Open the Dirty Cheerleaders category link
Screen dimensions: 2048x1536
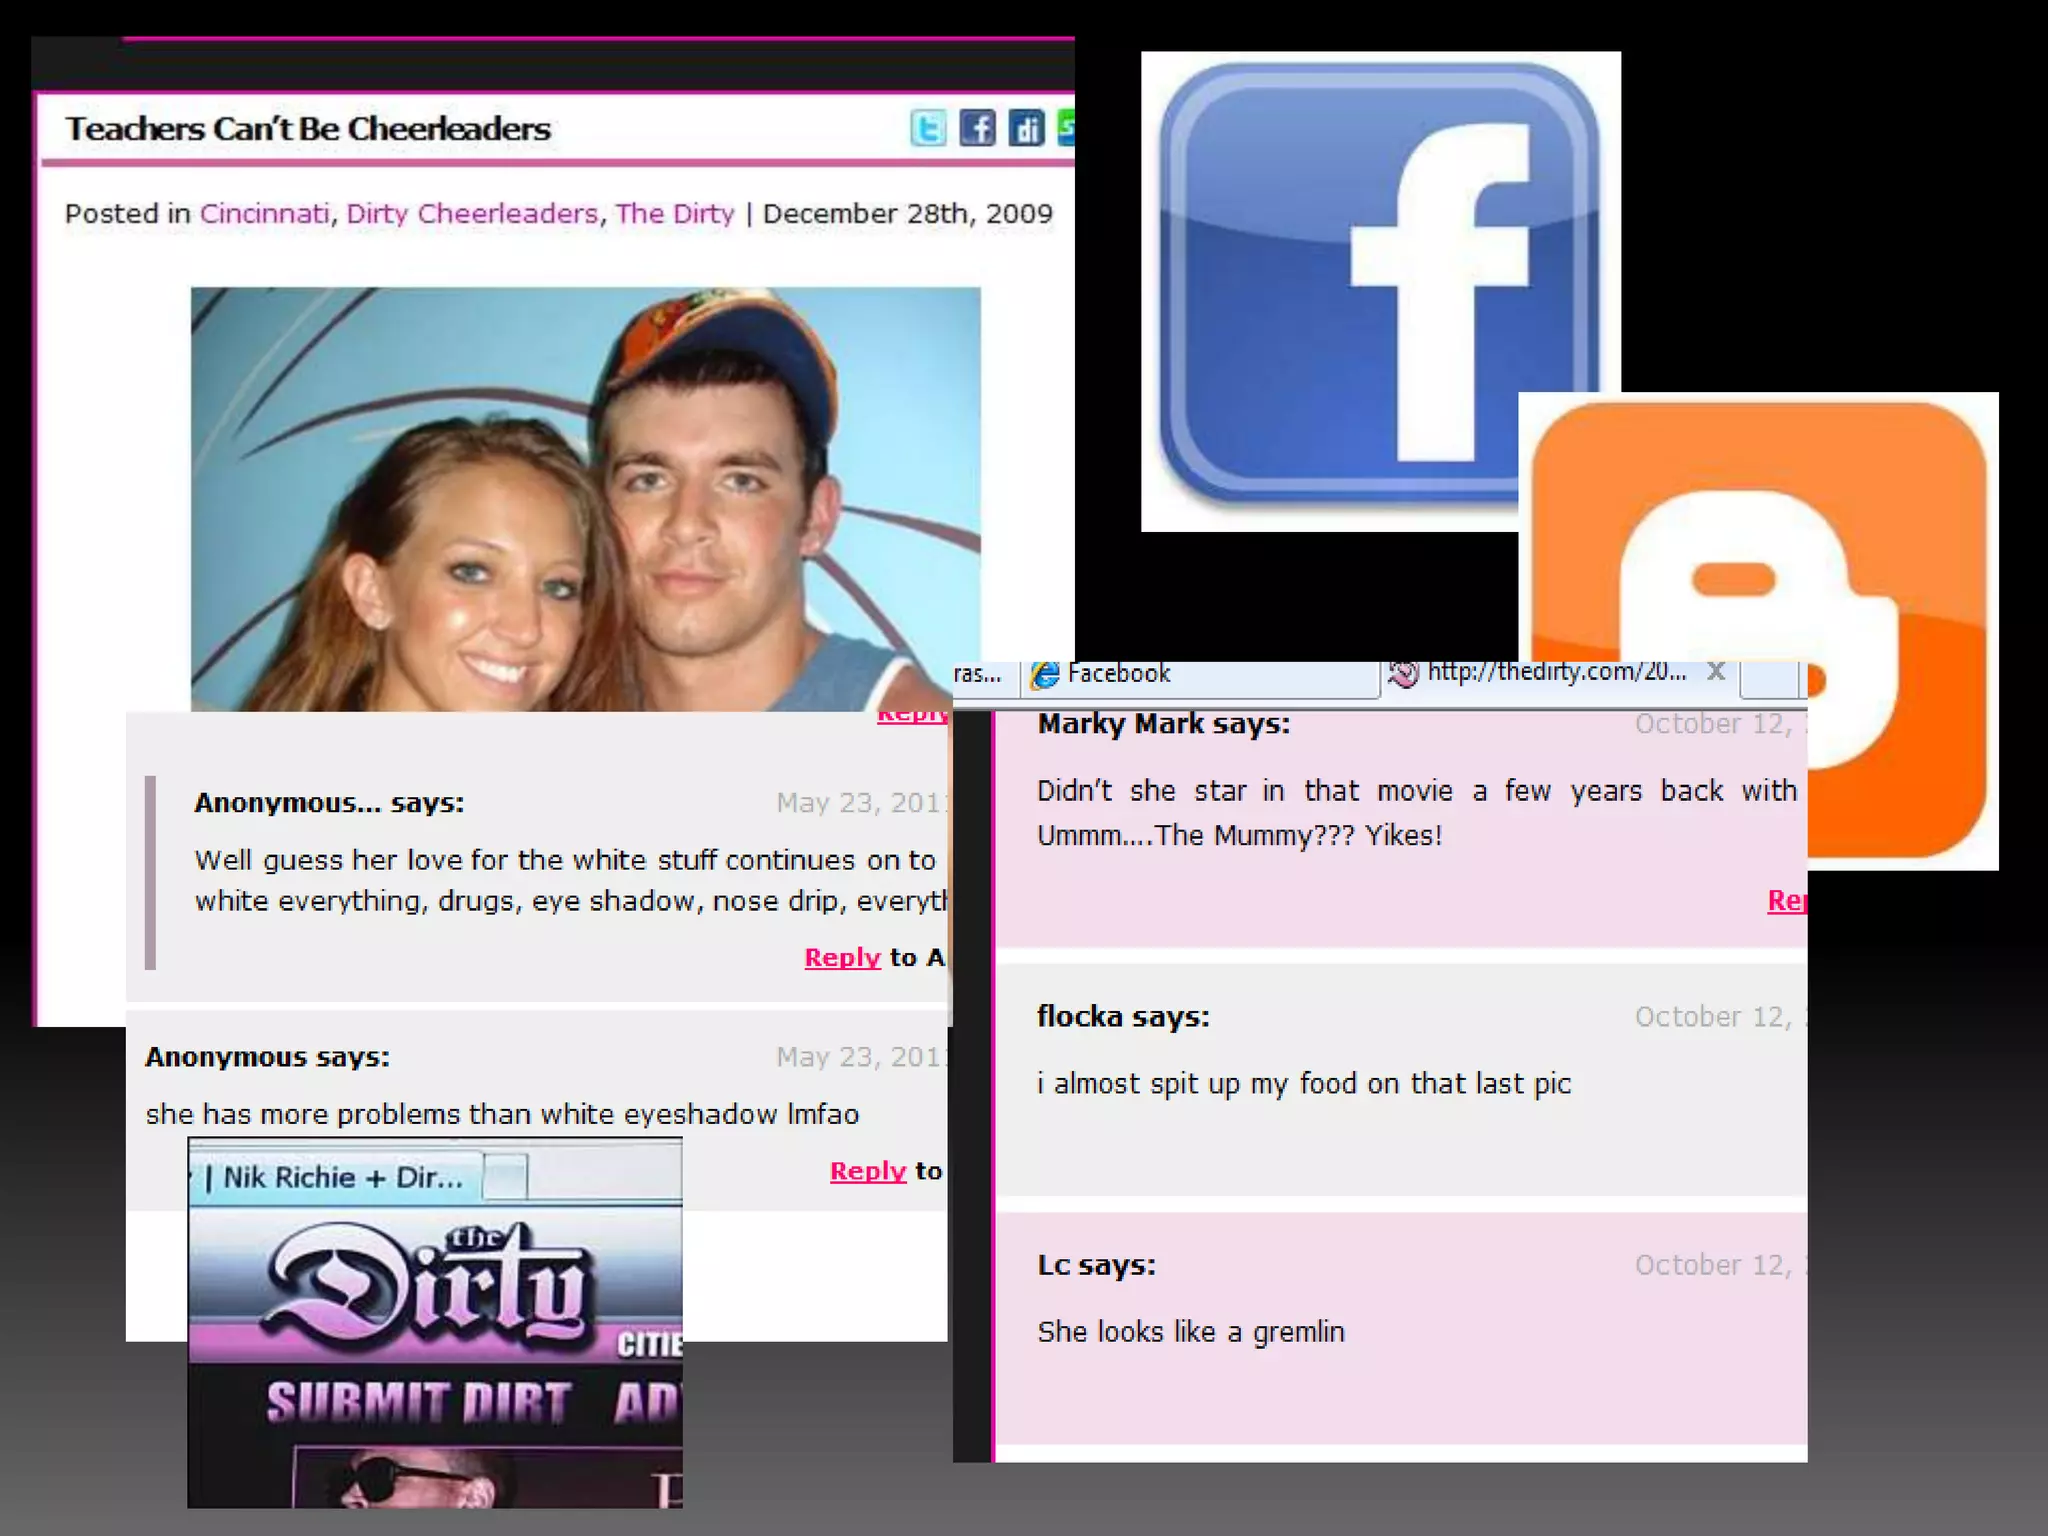[x=472, y=213]
